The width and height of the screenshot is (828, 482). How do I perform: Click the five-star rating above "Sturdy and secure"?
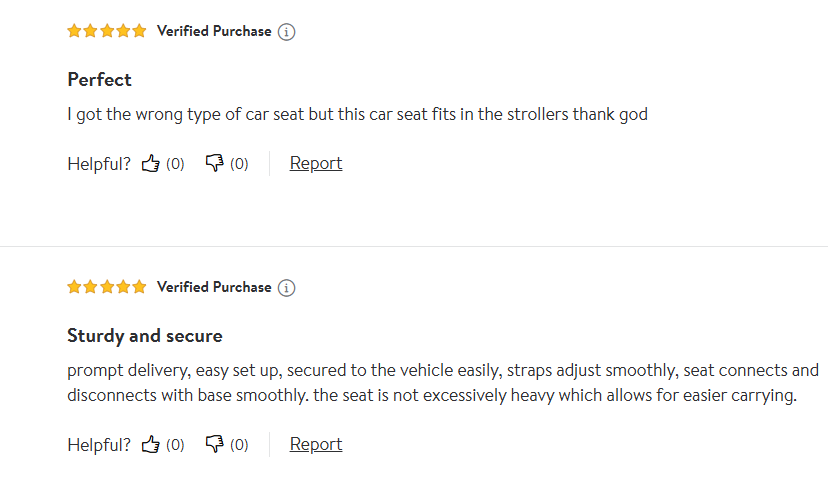pyautogui.click(x=107, y=287)
